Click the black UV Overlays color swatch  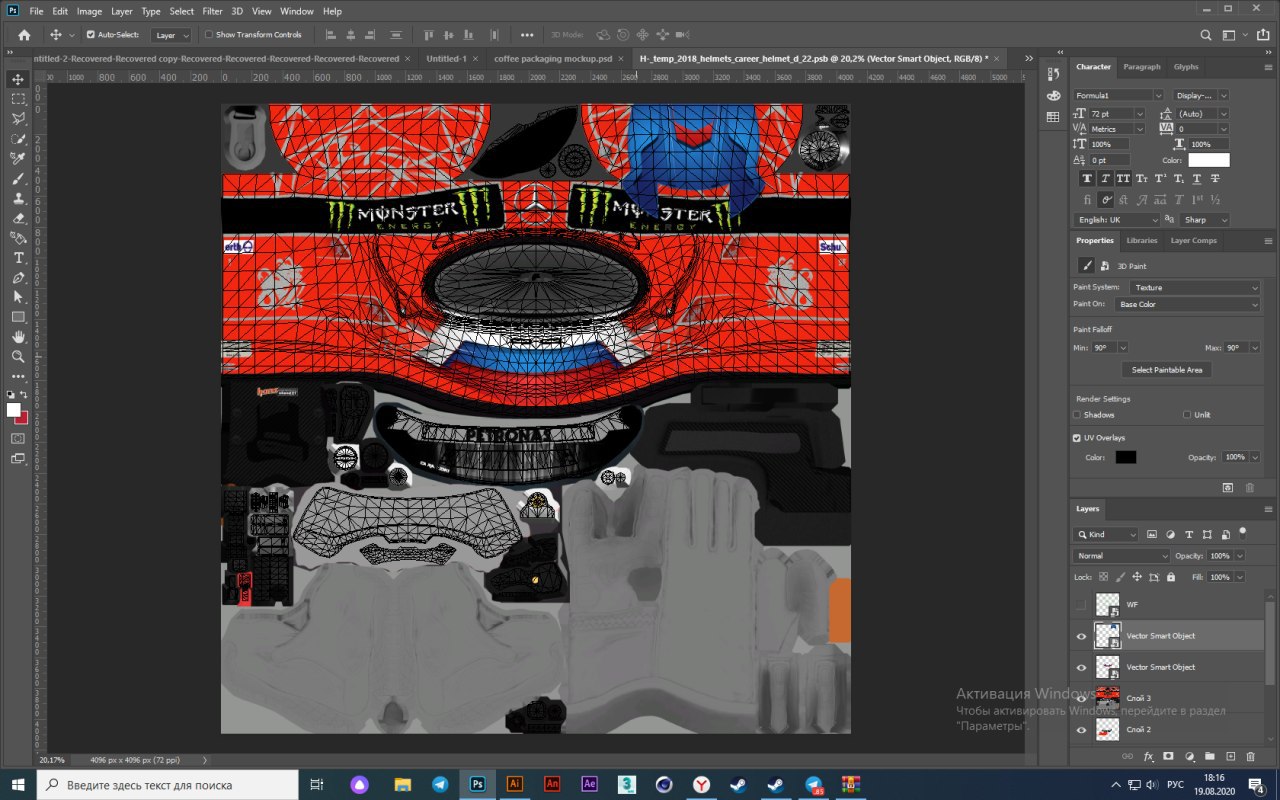(x=1126, y=457)
